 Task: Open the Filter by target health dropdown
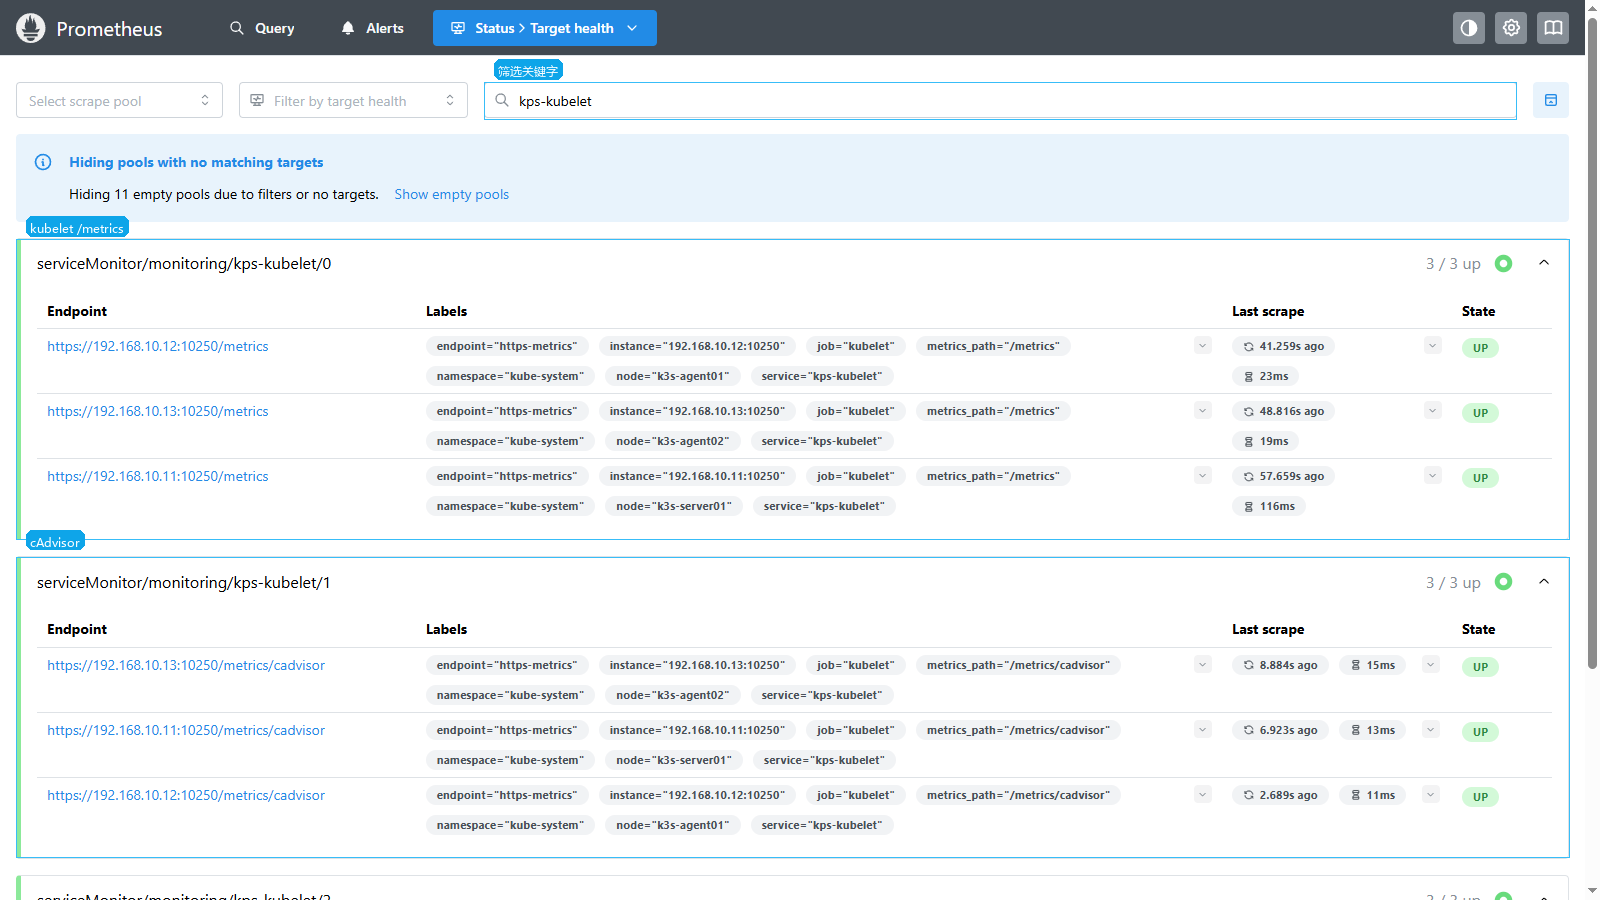(353, 100)
